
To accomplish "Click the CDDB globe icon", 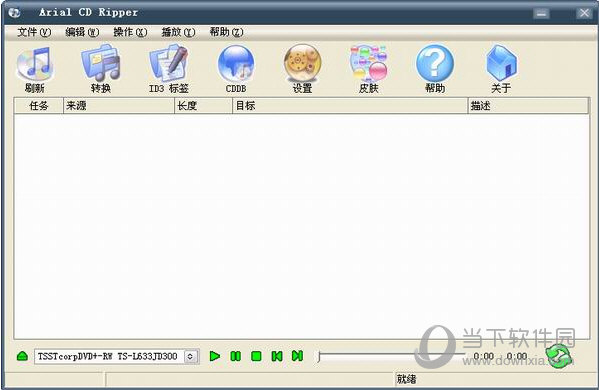I will (236, 63).
